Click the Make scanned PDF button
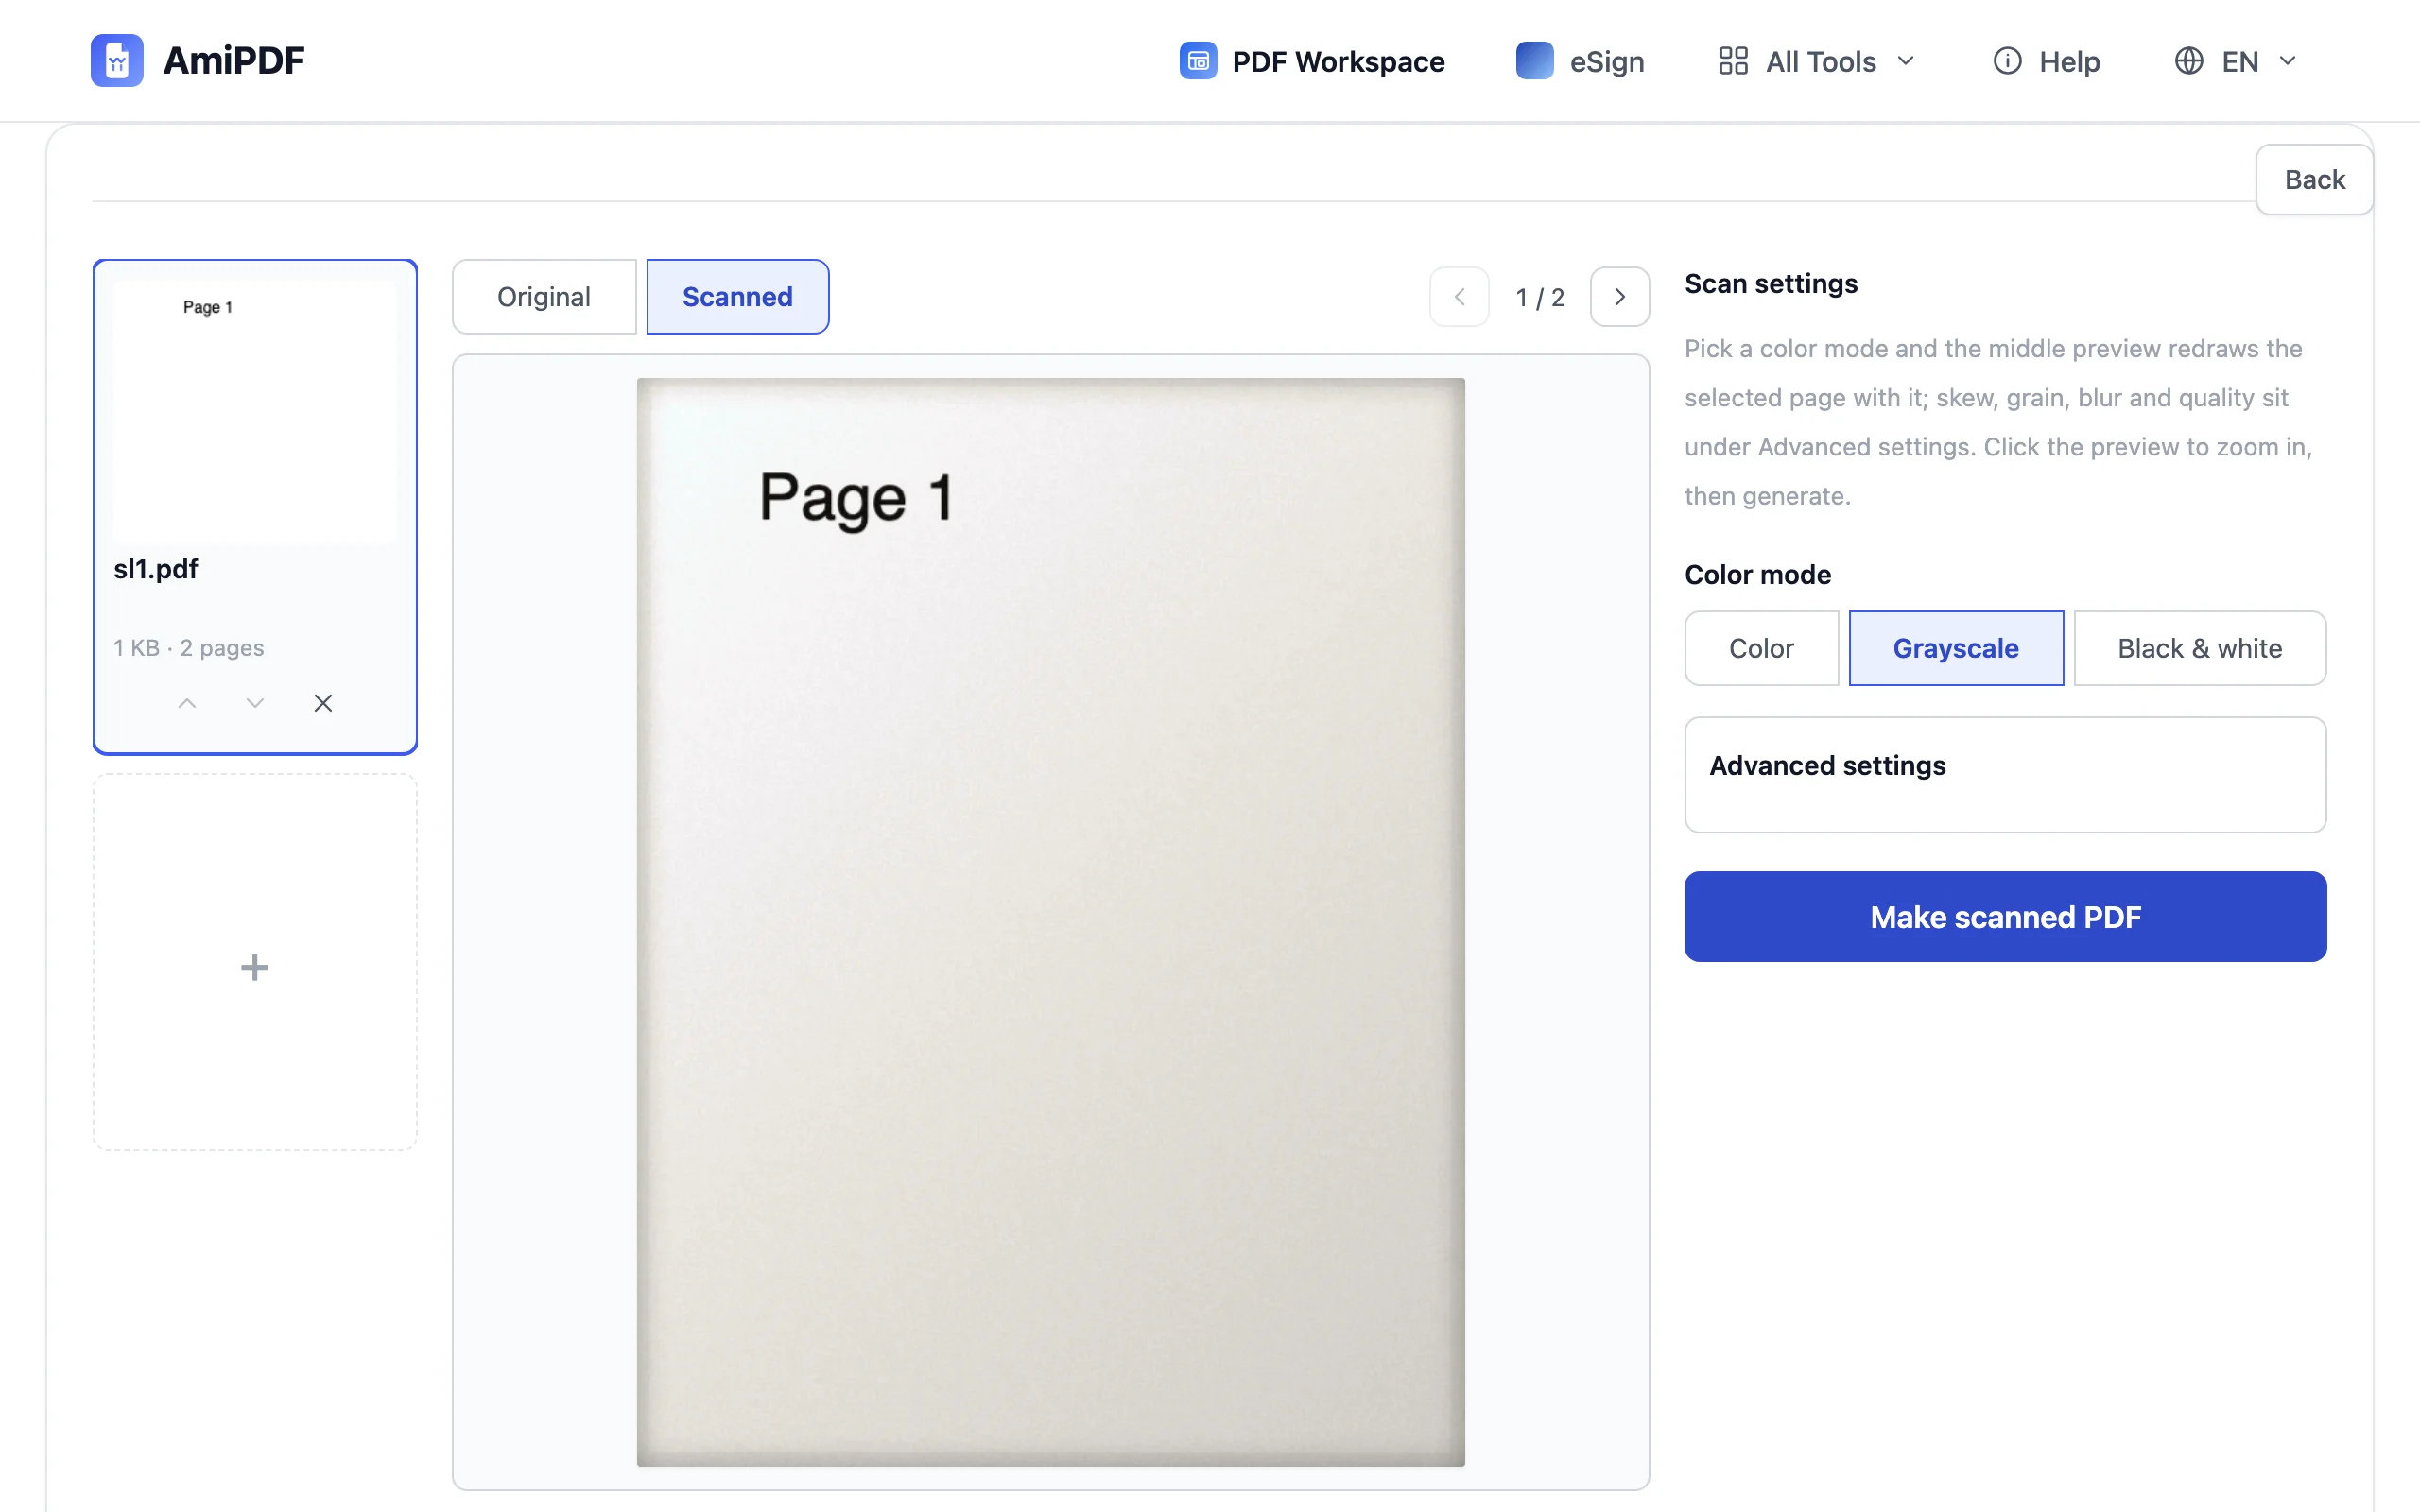Screen dimensions: 2420x1512 (2005, 916)
